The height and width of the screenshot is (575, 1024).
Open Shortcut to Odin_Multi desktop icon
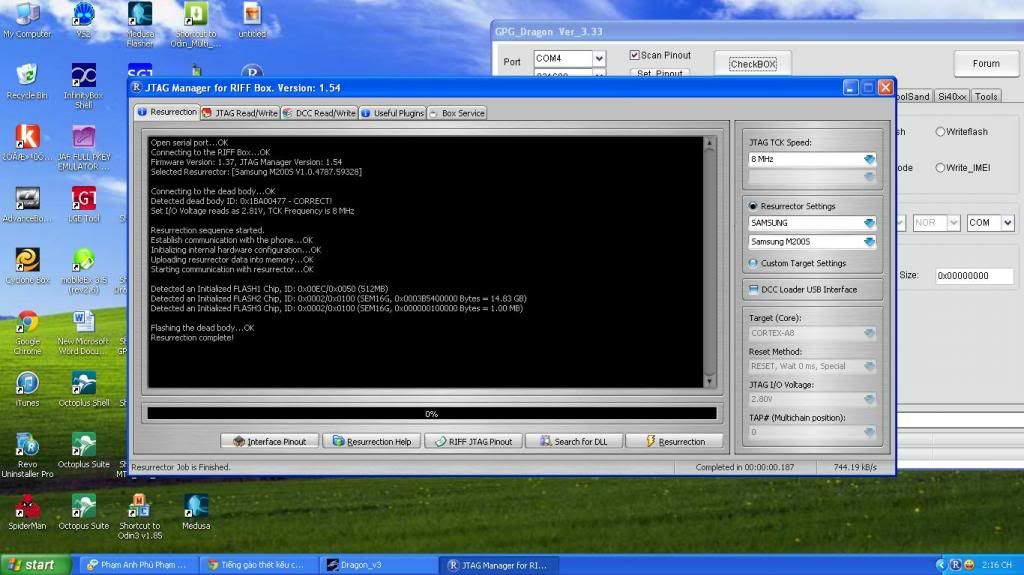(x=196, y=24)
